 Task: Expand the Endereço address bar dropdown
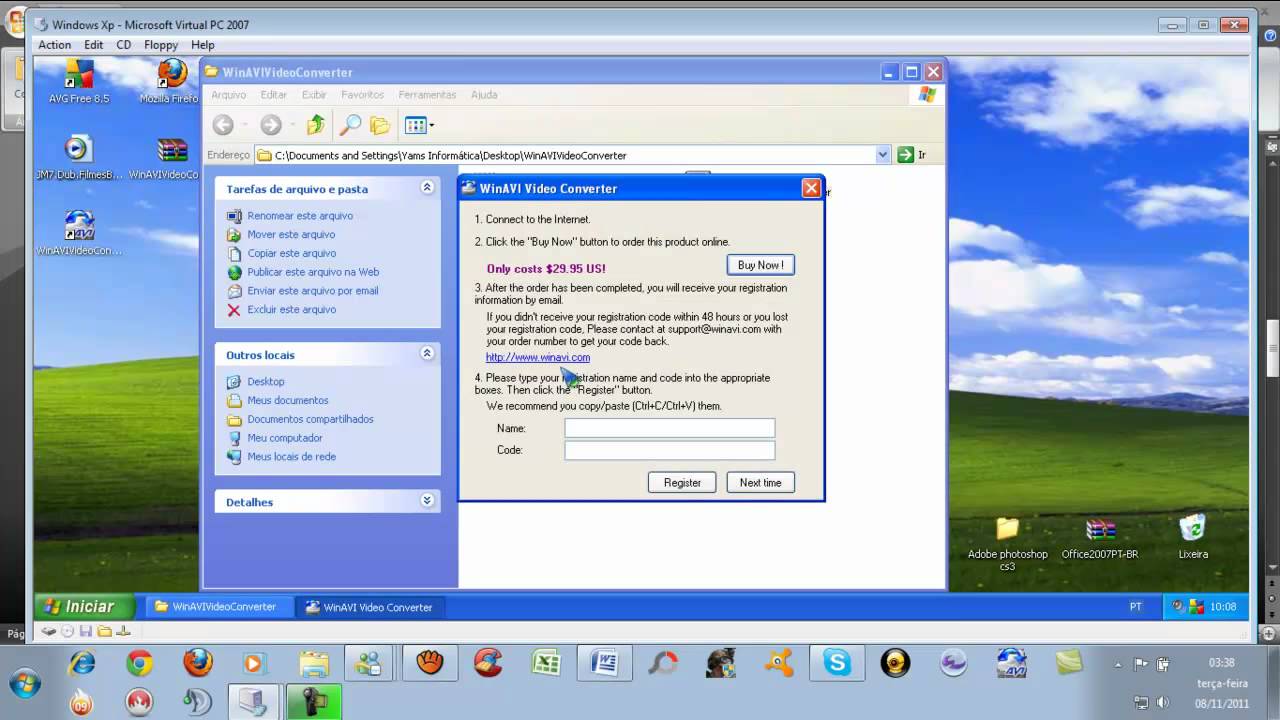pyautogui.click(x=883, y=155)
